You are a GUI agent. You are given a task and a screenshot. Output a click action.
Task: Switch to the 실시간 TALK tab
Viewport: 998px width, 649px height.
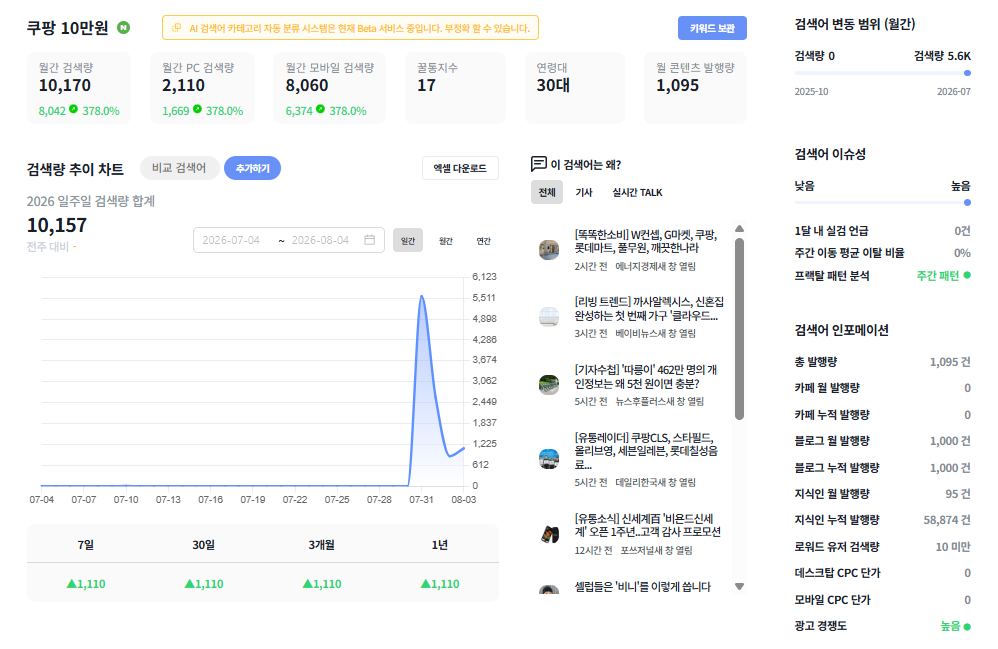[637, 192]
